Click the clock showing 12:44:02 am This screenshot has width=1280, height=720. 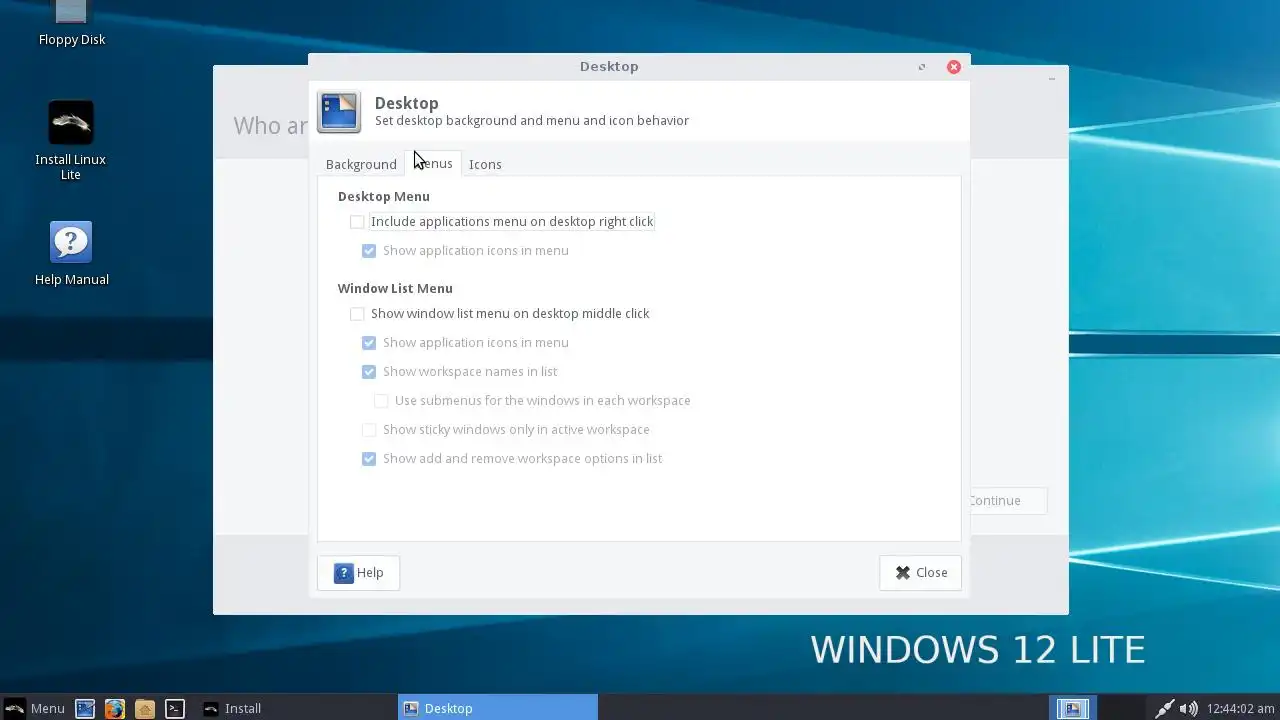coord(1240,708)
